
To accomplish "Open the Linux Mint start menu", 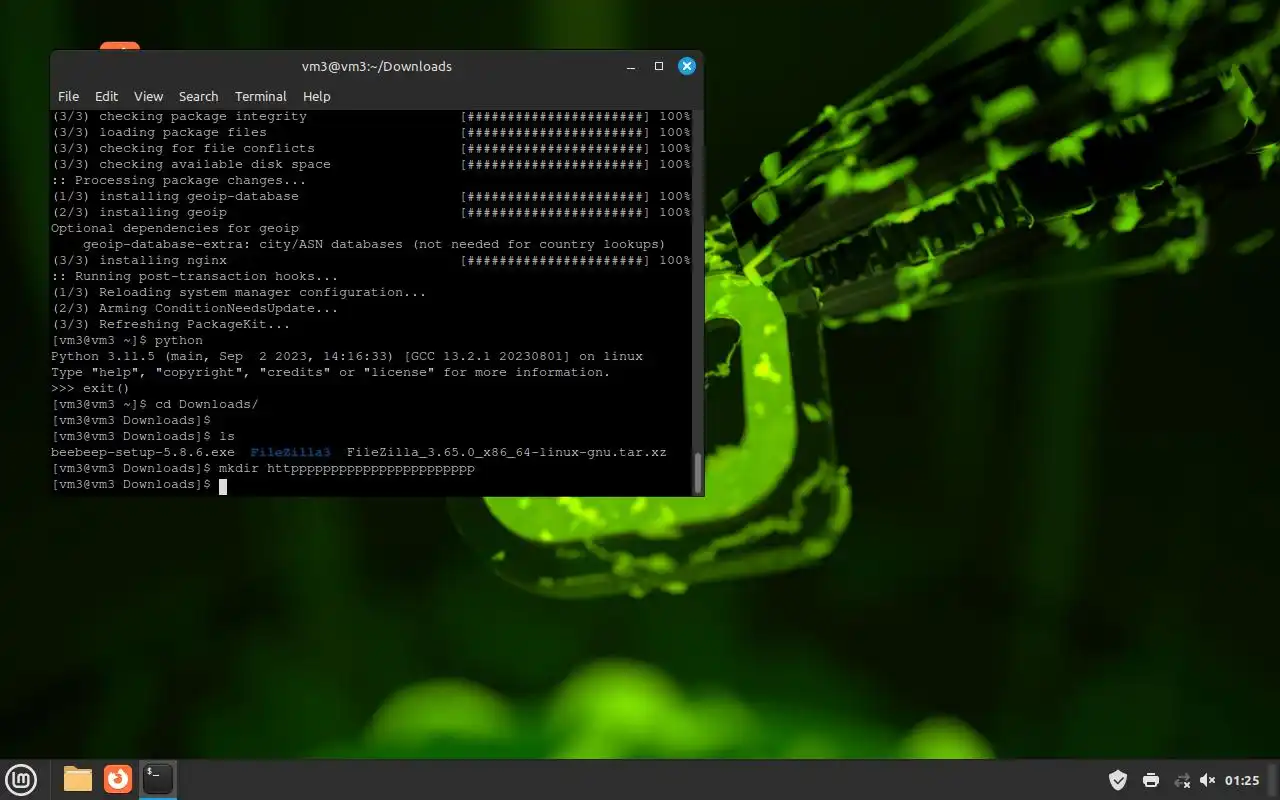I will [21, 779].
